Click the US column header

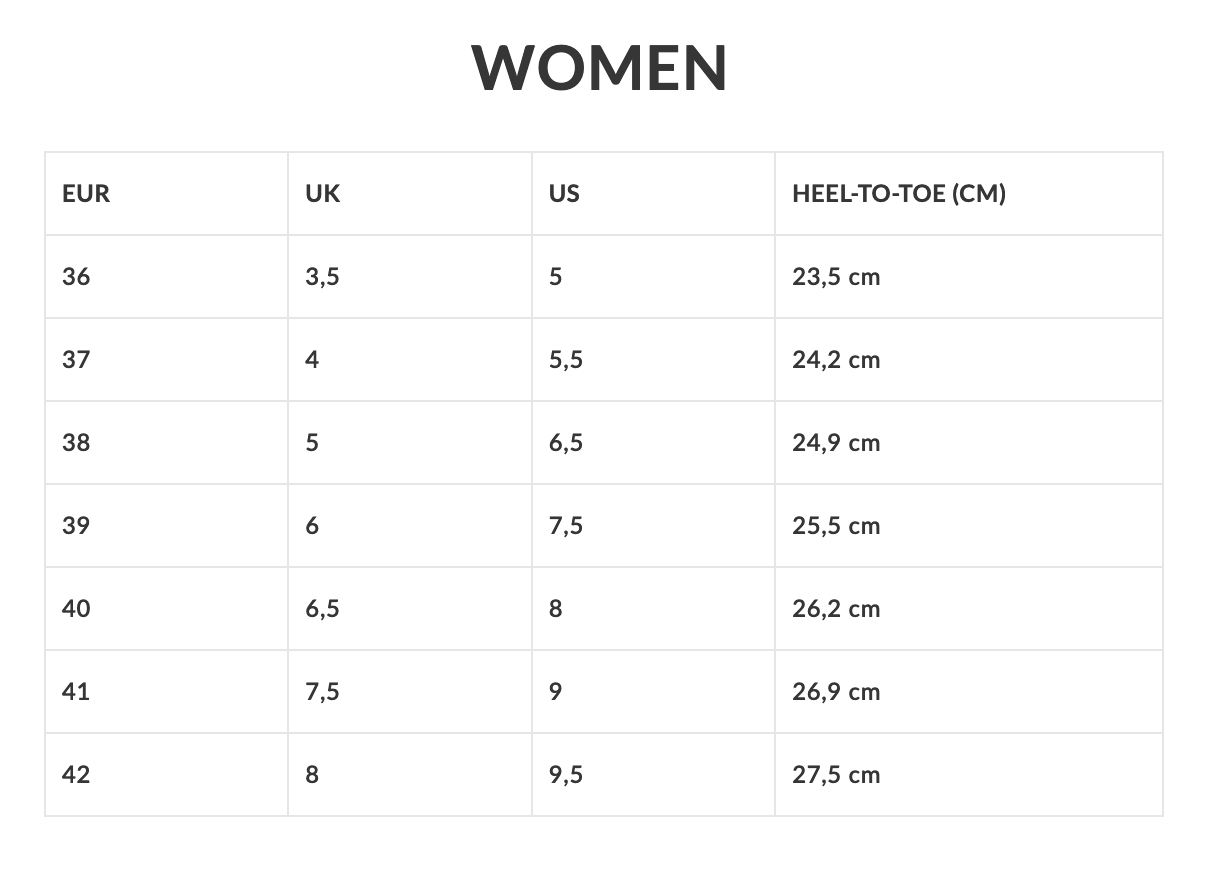pyautogui.click(x=564, y=194)
